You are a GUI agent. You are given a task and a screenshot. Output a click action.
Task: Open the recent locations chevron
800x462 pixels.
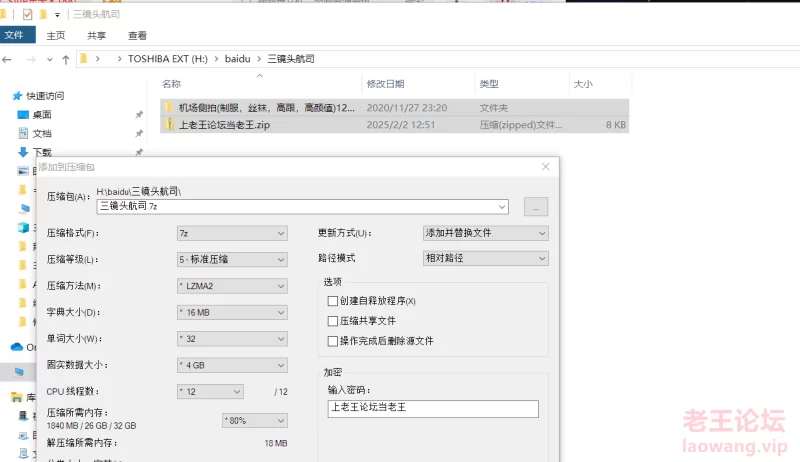[49, 60]
